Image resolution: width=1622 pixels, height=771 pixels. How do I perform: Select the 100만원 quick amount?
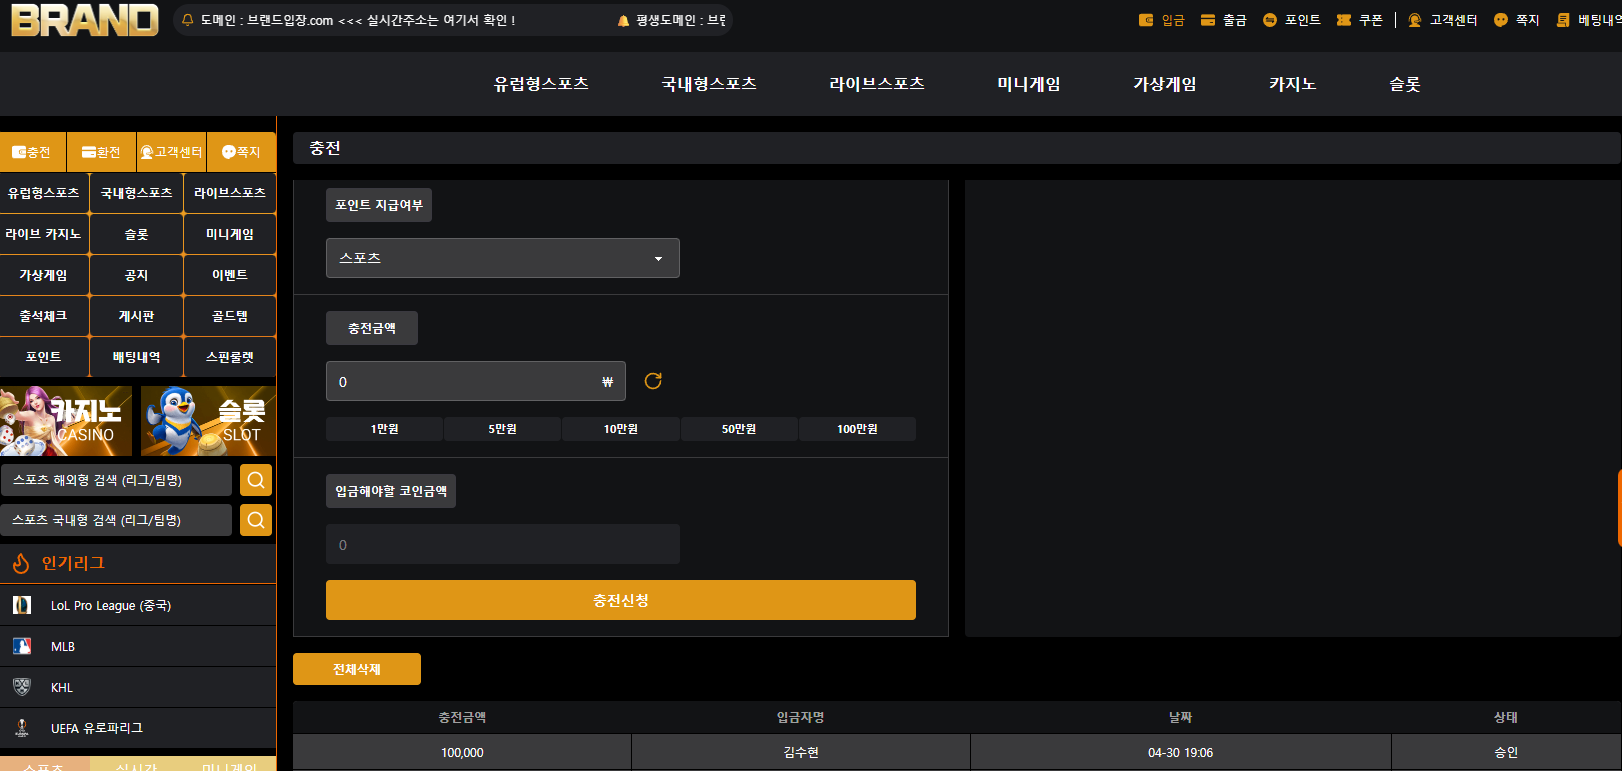857,429
